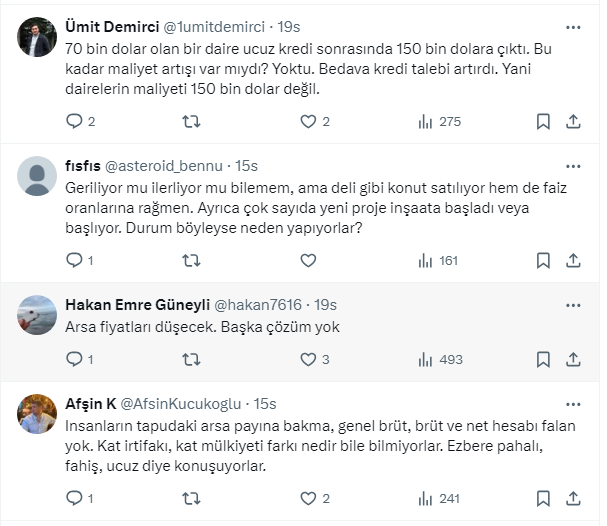Retweet Ümit Demirci's post
607x526 pixels.
click(190, 122)
